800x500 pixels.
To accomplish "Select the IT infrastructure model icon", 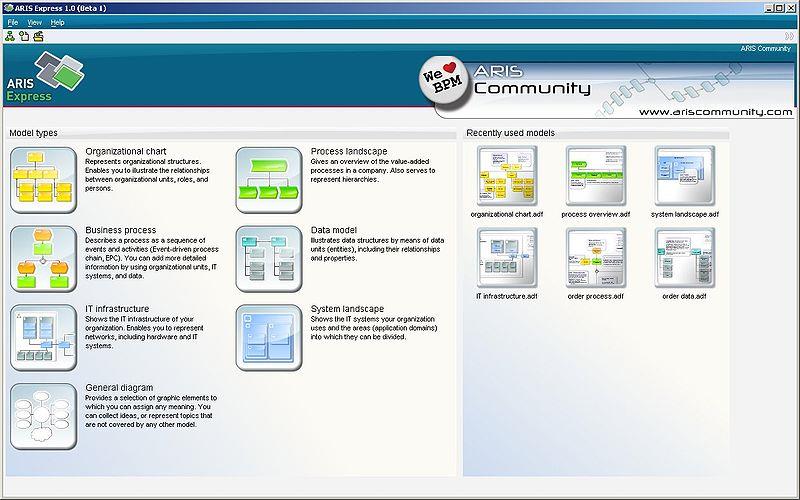I will [43, 337].
